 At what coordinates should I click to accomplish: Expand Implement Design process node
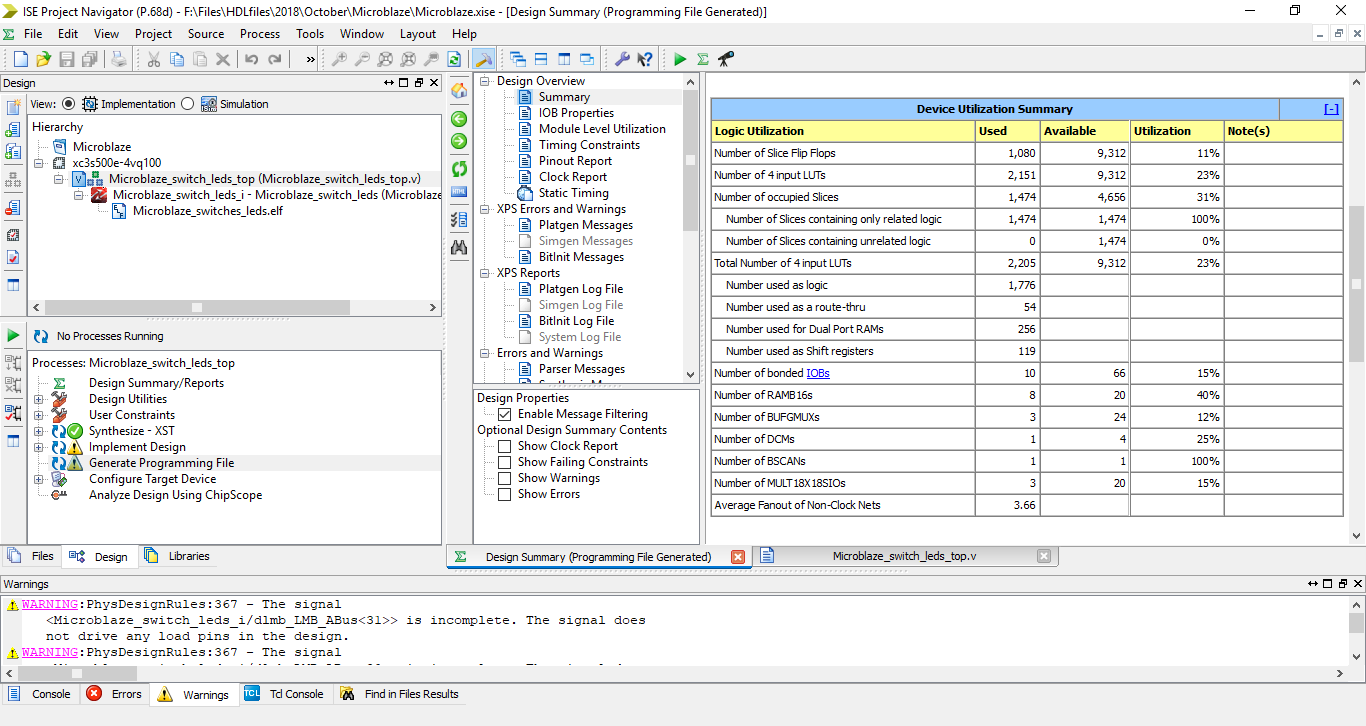(x=39, y=447)
